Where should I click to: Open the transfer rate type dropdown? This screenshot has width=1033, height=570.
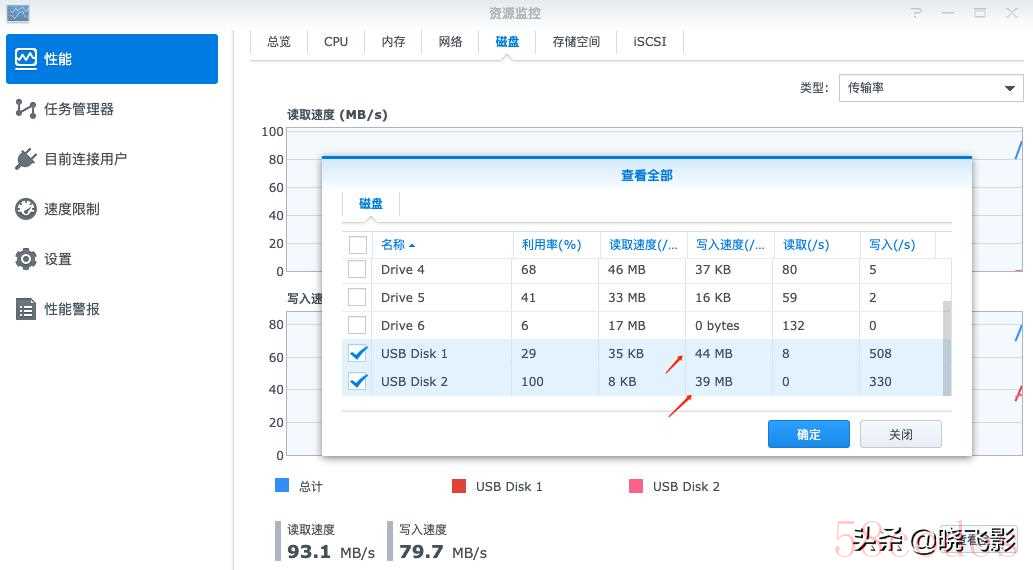[931, 88]
